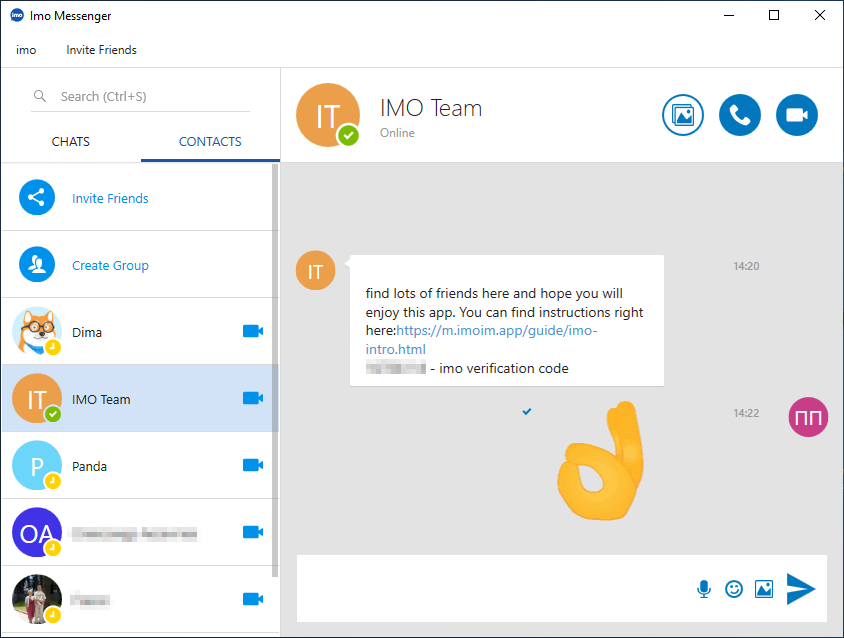Select CONTACTS tab

(210, 142)
